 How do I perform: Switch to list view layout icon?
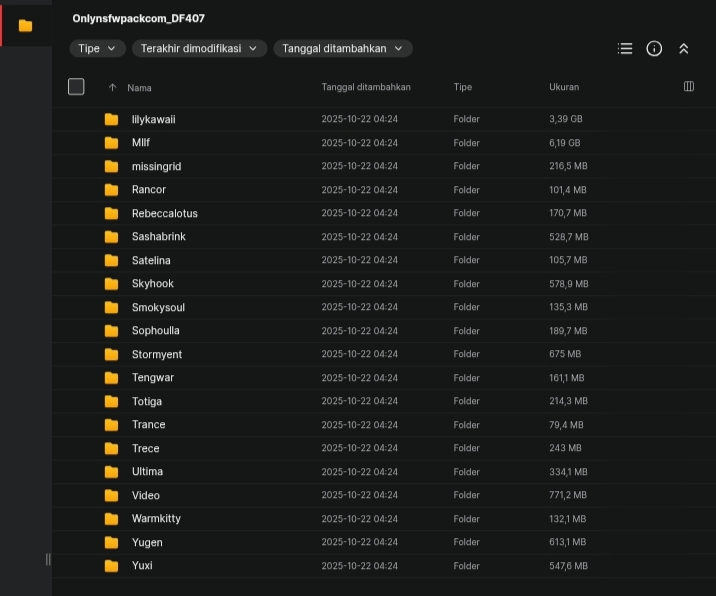625,48
